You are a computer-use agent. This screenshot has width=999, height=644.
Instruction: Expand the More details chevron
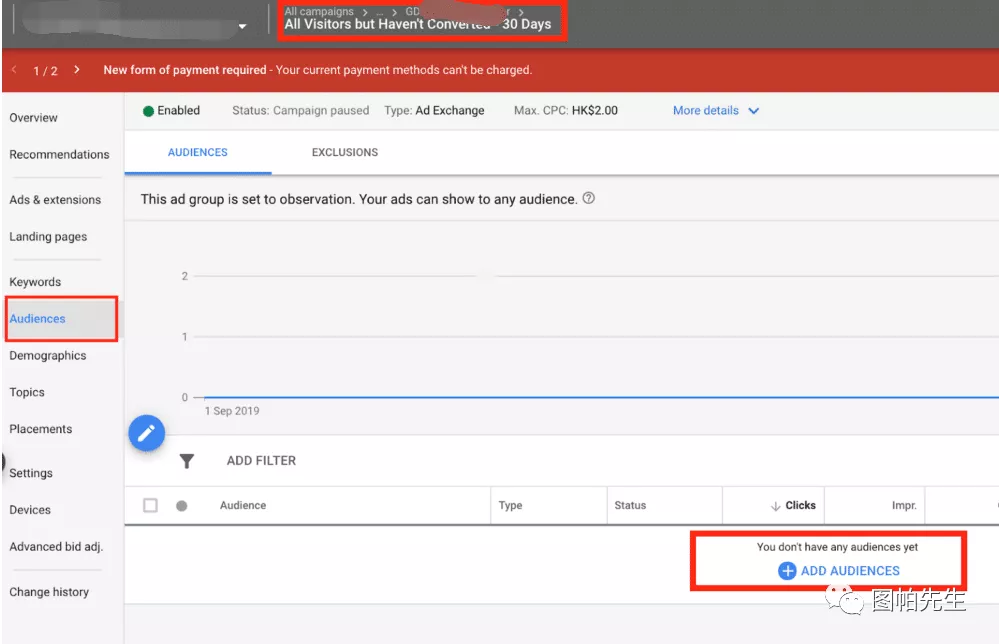point(754,111)
